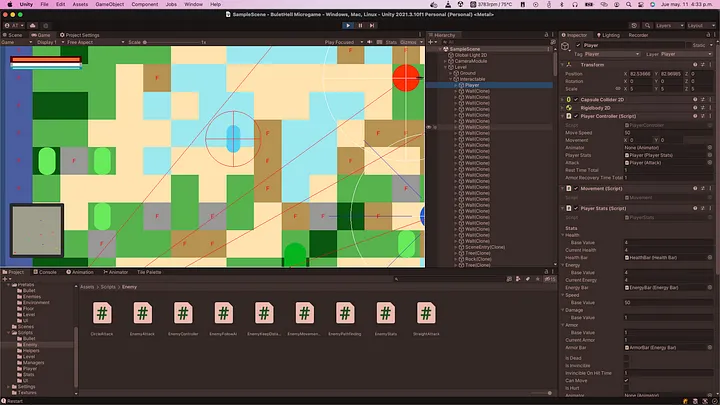Viewport: 720px width, 405px height.
Task: Toggle the Scale constrain proportions link icon
Action: [x=618, y=89]
